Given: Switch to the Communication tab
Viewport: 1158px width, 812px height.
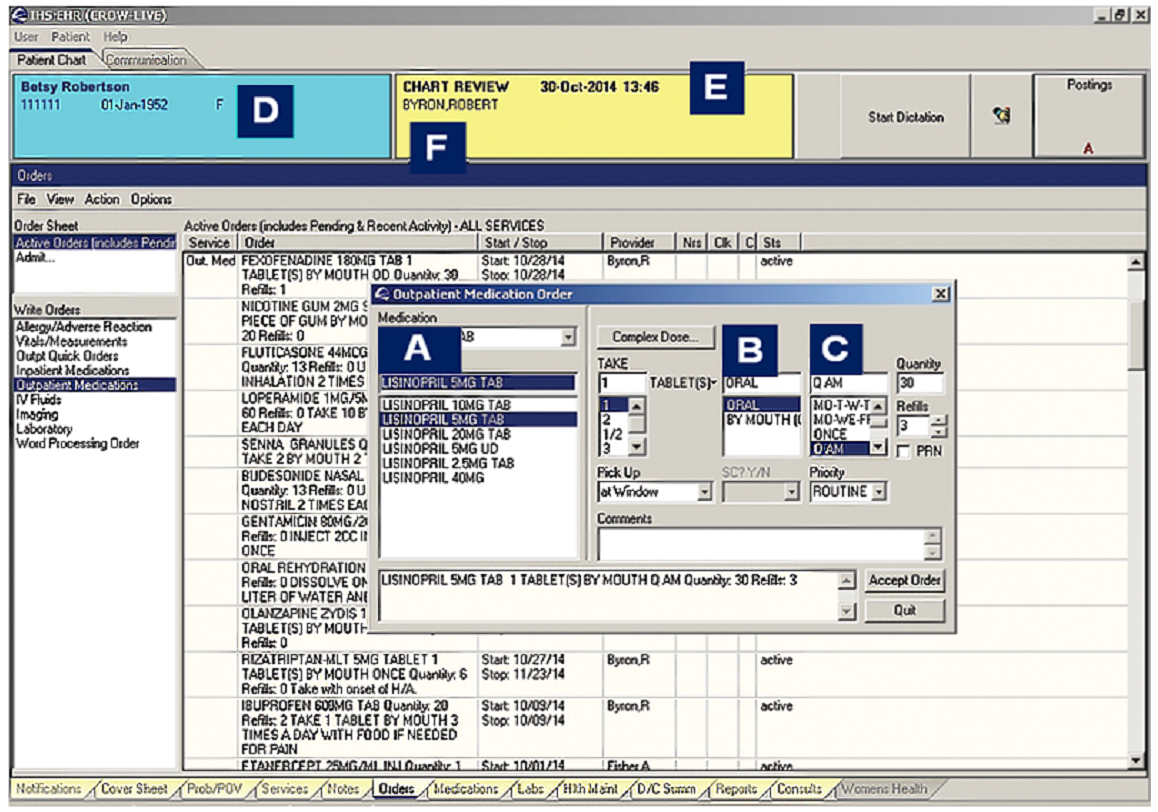Looking at the screenshot, I should click(146, 60).
